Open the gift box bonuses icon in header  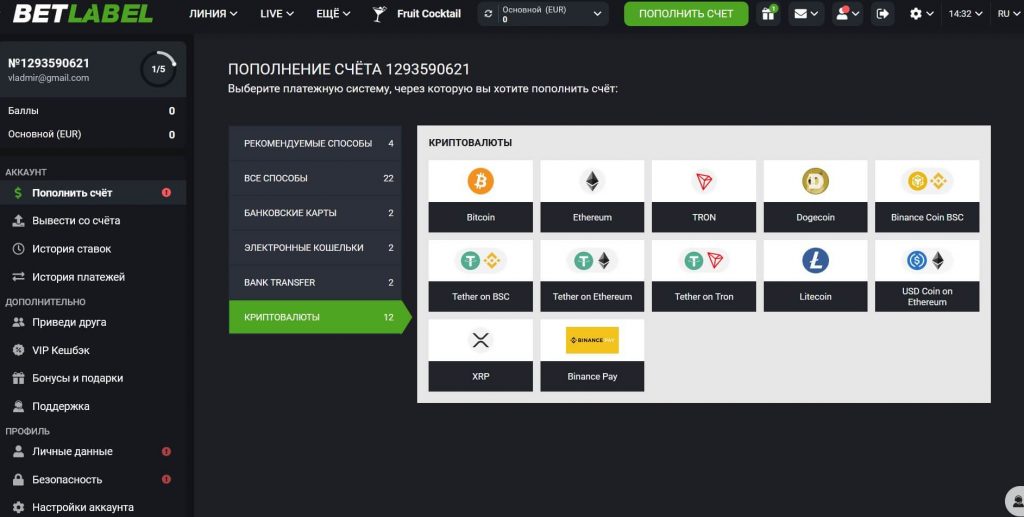point(769,13)
